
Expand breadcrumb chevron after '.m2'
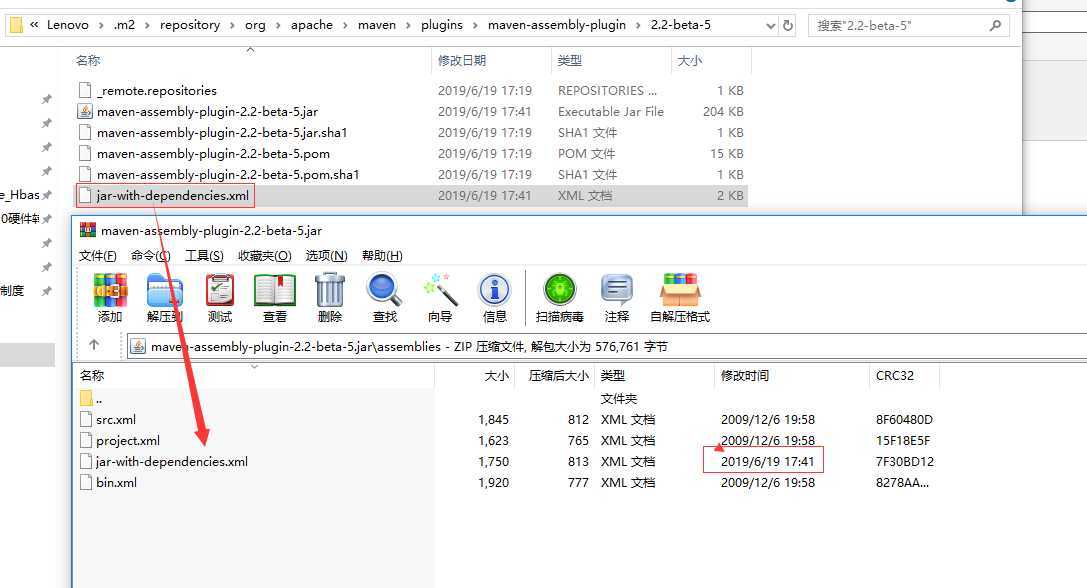(x=147, y=26)
